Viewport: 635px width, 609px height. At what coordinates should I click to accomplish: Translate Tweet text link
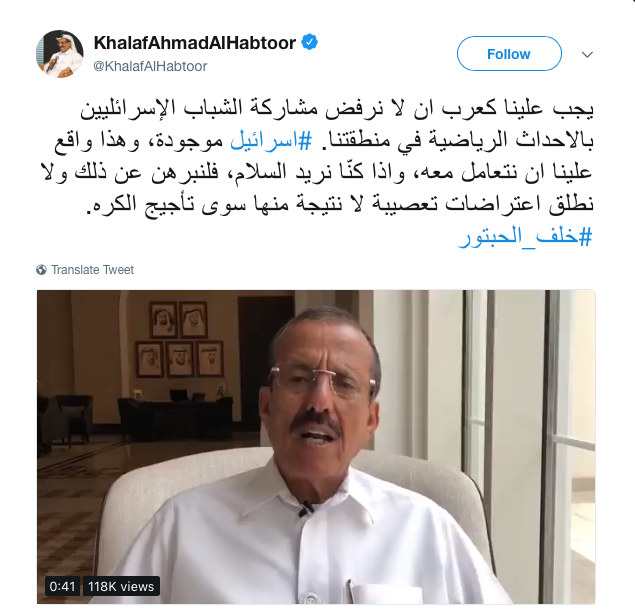tap(92, 270)
